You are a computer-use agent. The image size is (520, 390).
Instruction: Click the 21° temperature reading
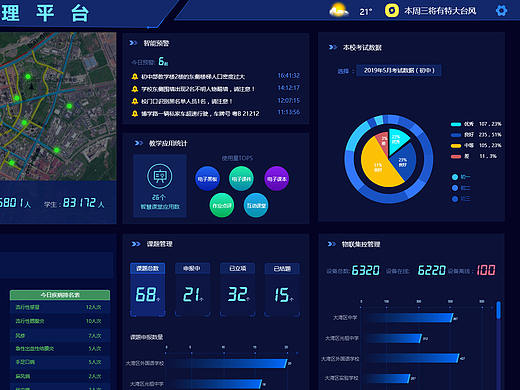coord(365,12)
